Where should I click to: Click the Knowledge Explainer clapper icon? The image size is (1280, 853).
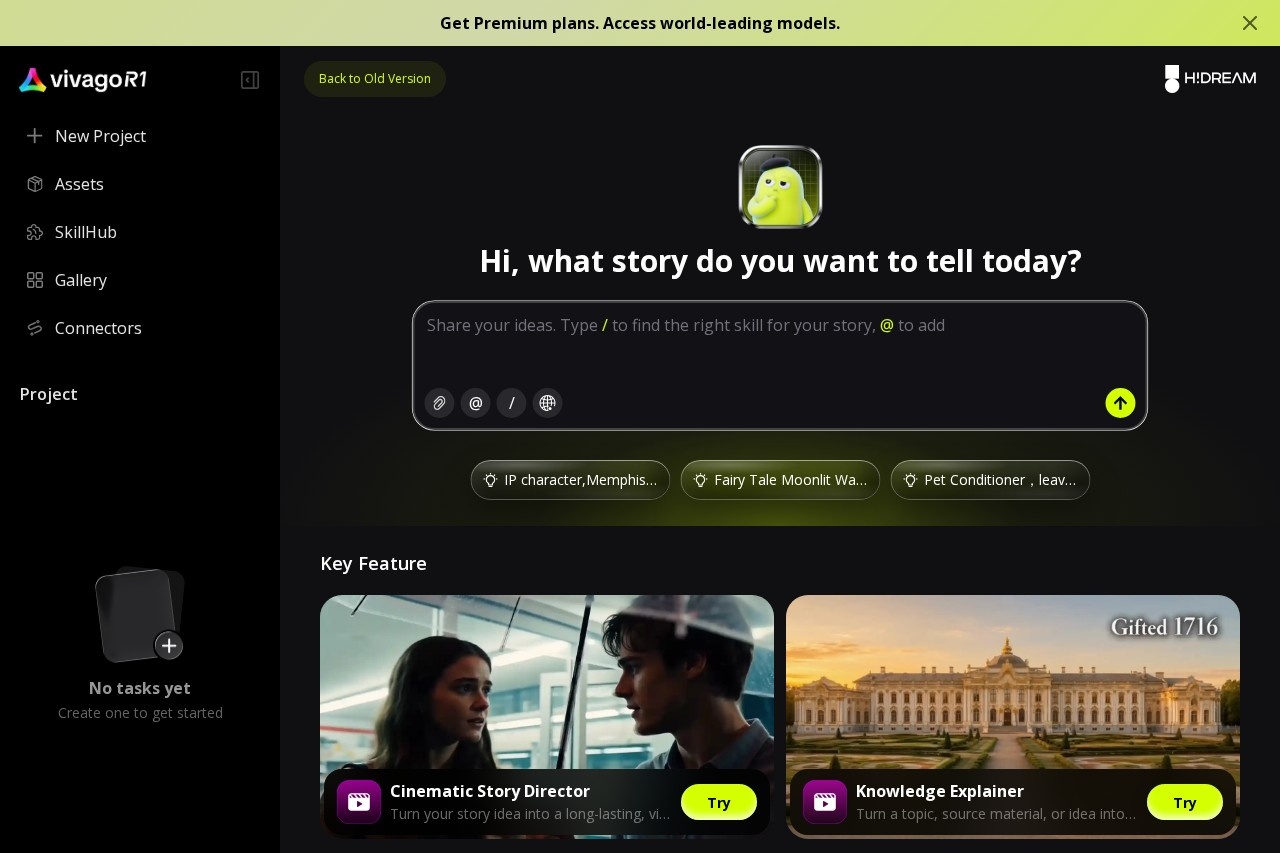(825, 802)
